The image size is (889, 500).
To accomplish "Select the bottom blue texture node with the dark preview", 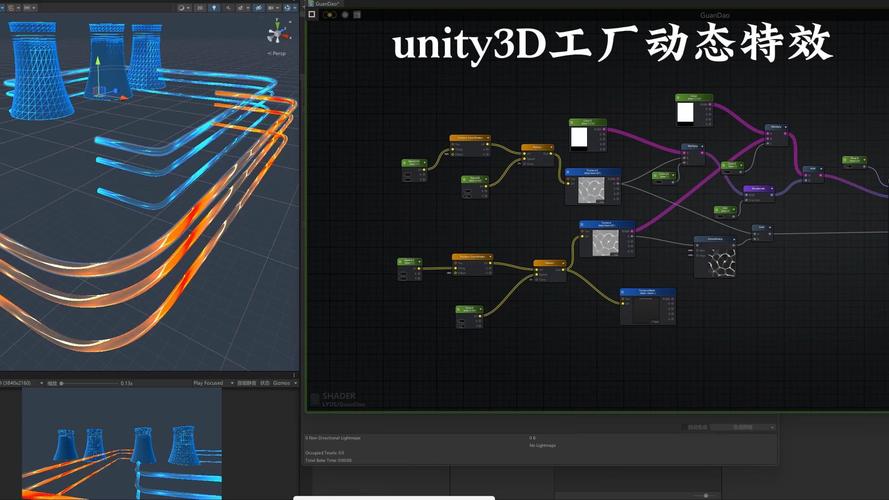I will click(x=647, y=307).
